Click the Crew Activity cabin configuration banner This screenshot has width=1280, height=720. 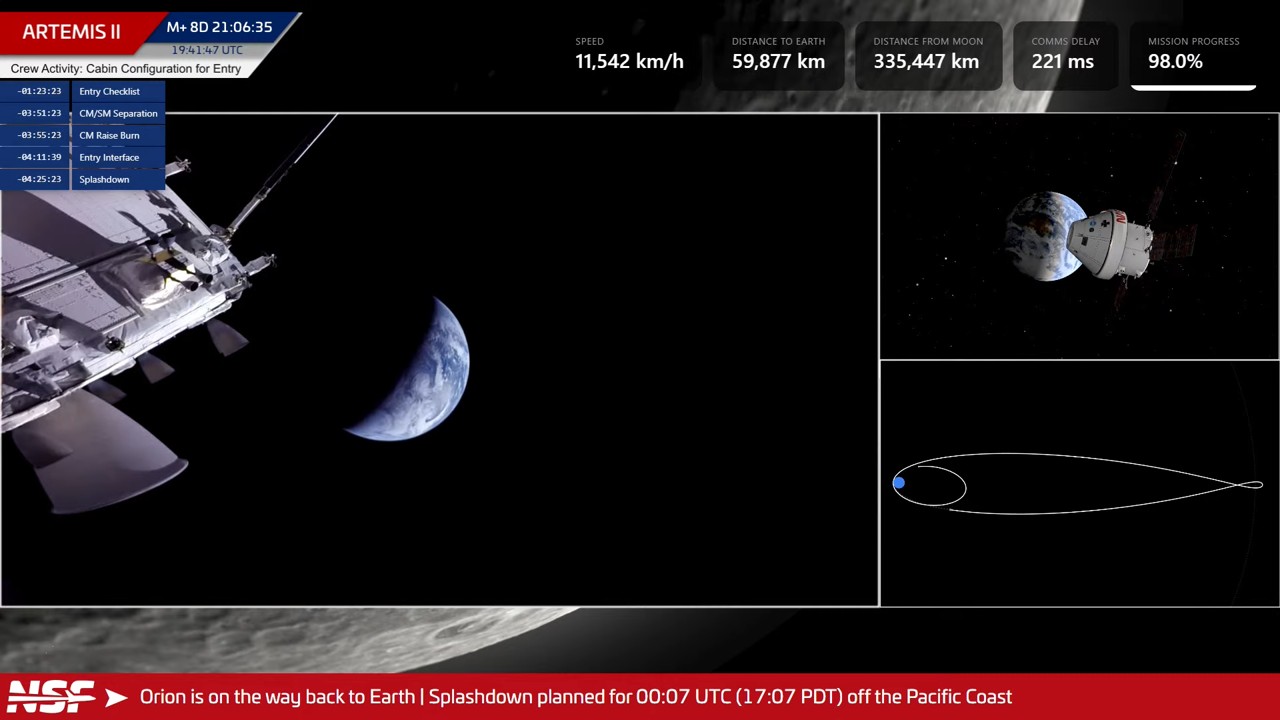(126, 69)
